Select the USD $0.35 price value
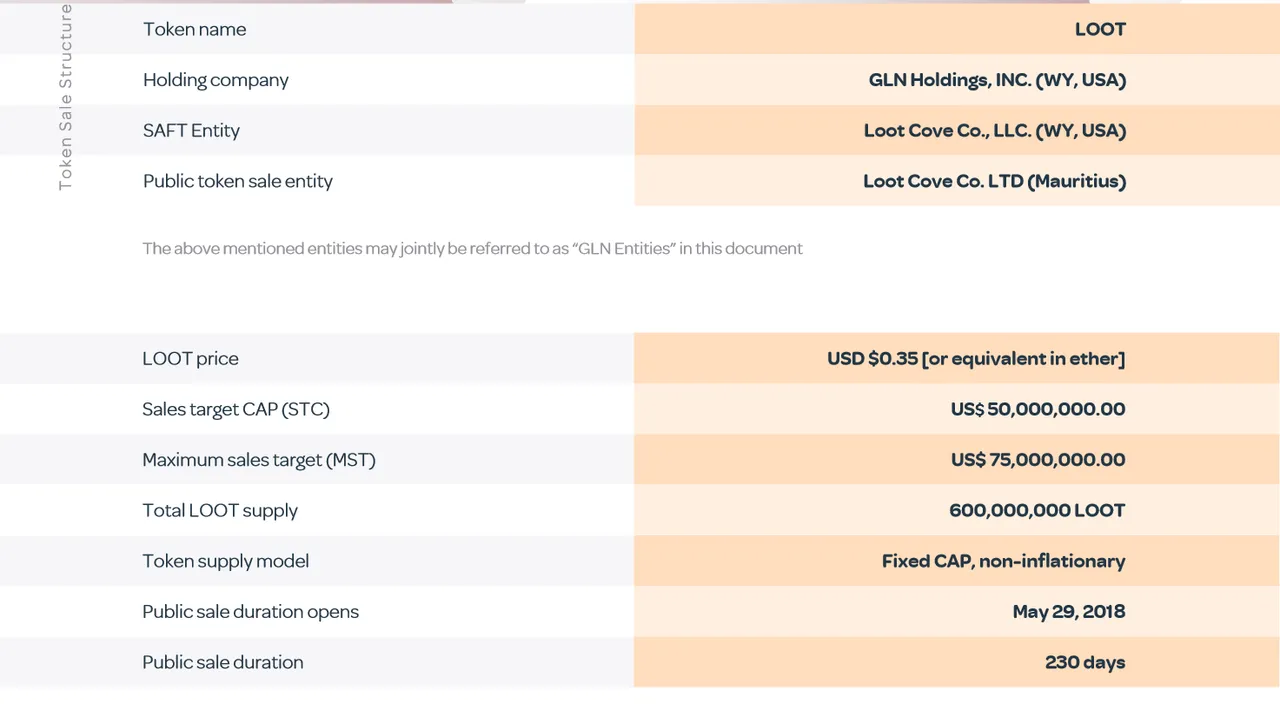This screenshot has width=1280, height=705. pyautogui.click(x=976, y=358)
